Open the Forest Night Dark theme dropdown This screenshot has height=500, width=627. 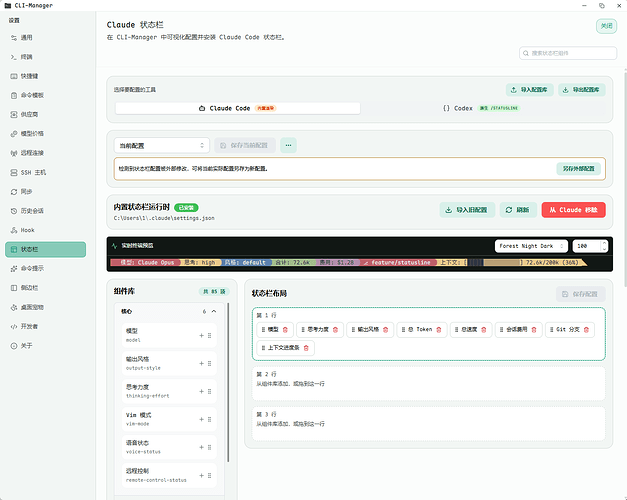(531, 246)
